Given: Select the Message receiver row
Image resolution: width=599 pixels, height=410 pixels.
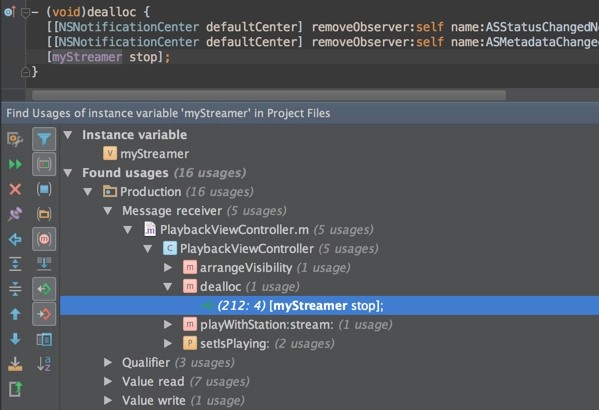Looking at the screenshot, I should [x=329, y=211].
